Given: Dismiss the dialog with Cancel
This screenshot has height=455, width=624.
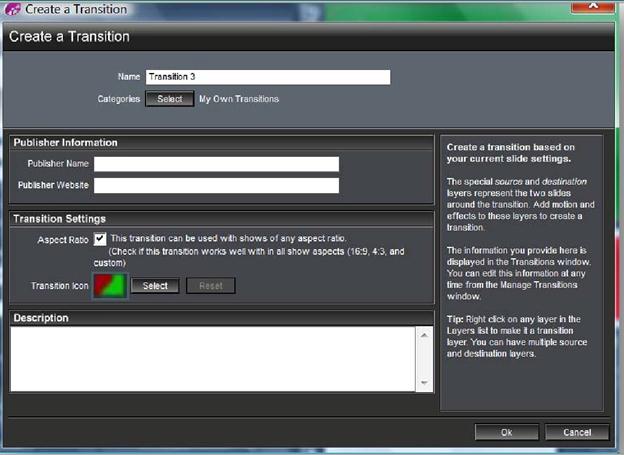Looking at the screenshot, I should click(x=577, y=432).
